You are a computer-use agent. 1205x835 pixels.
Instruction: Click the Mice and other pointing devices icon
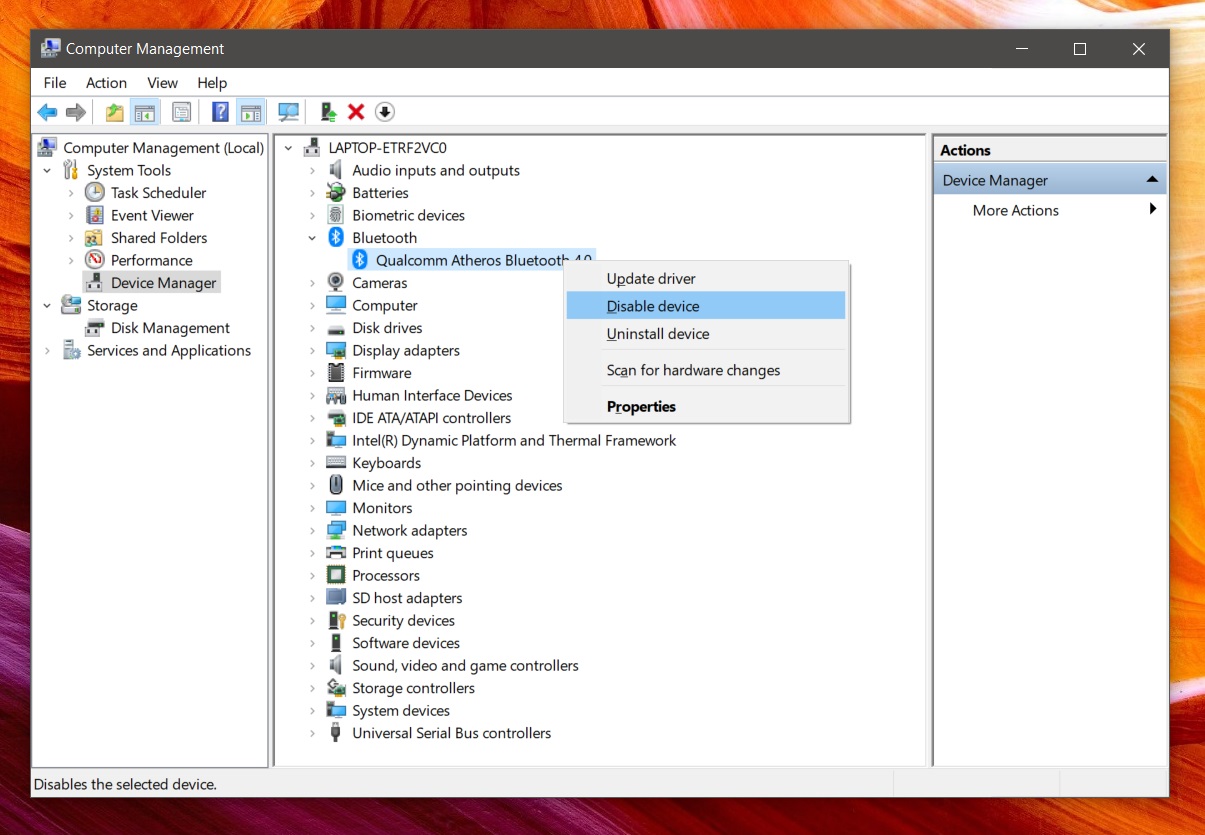[336, 485]
